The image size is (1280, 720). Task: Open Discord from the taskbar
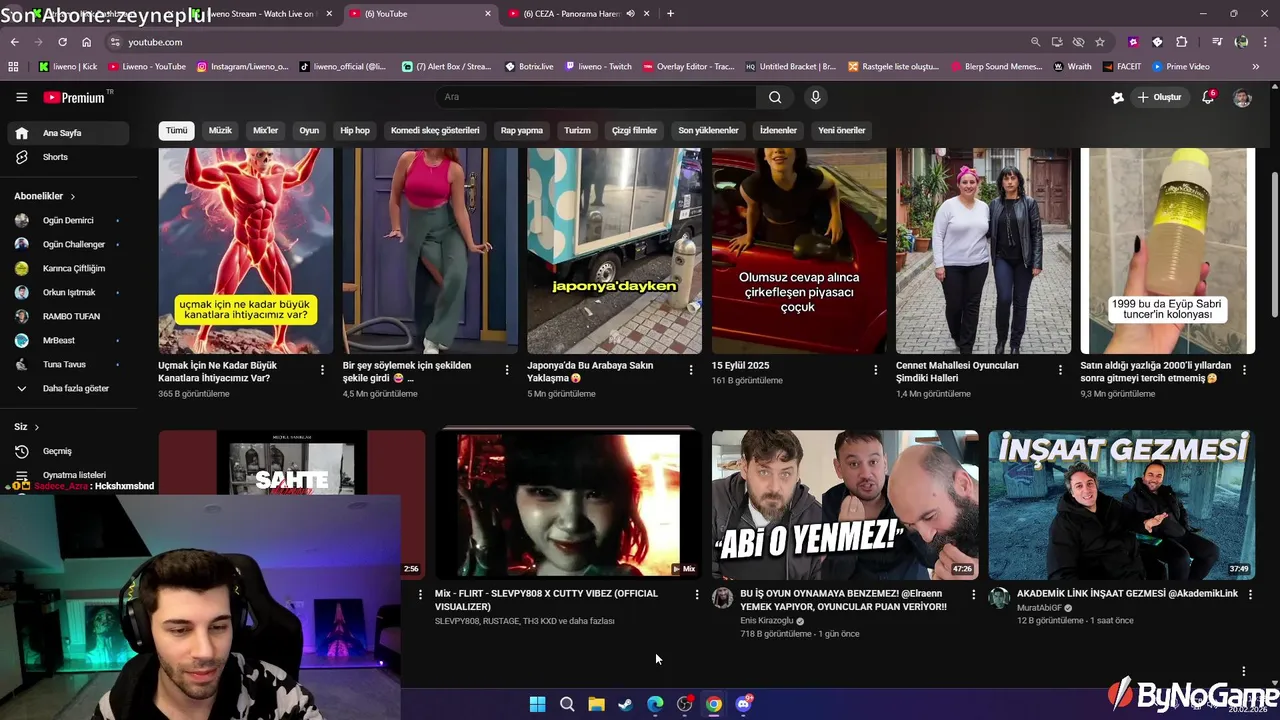coord(743,704)
